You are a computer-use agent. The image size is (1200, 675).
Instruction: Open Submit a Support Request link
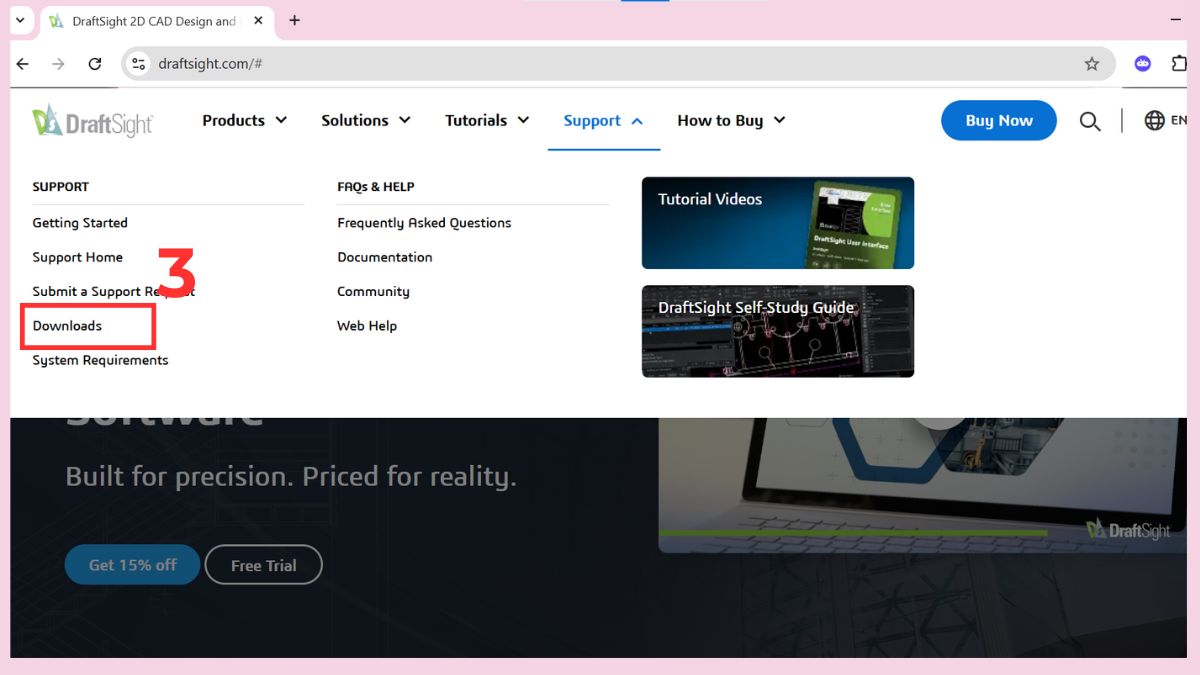click(113, 291)
